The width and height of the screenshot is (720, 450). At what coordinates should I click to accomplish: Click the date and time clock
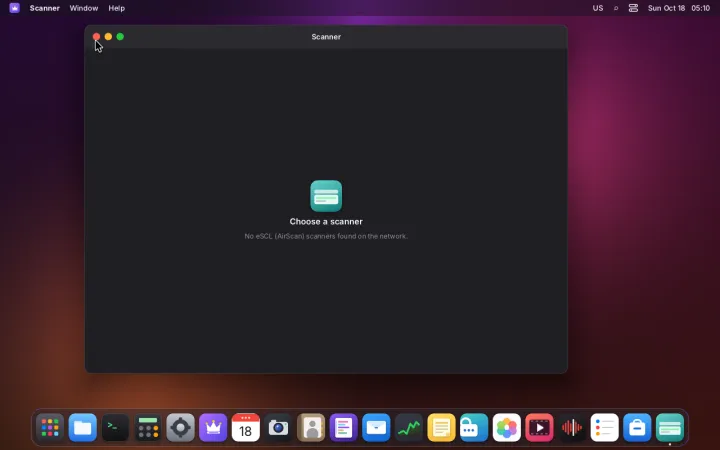coord(679,8)
